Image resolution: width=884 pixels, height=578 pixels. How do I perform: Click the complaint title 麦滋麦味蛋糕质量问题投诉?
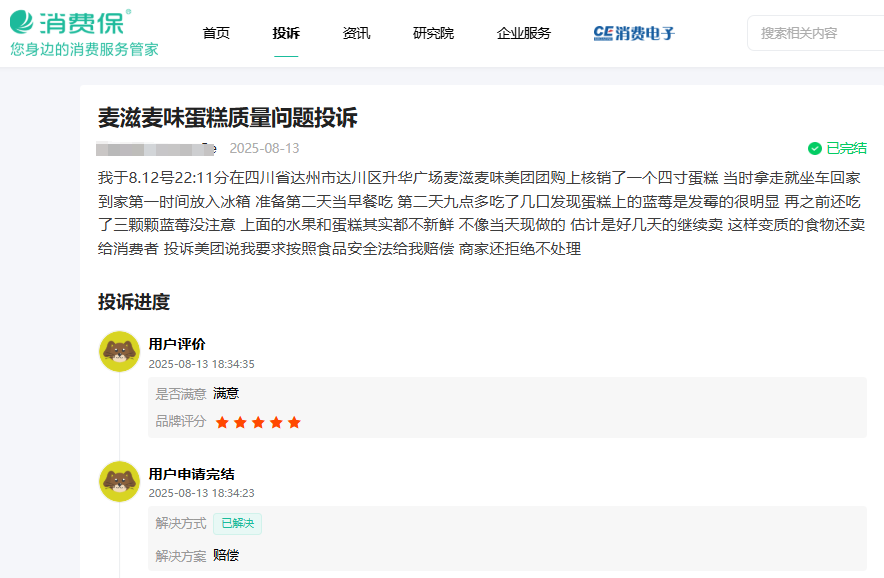tap(228, 118)
